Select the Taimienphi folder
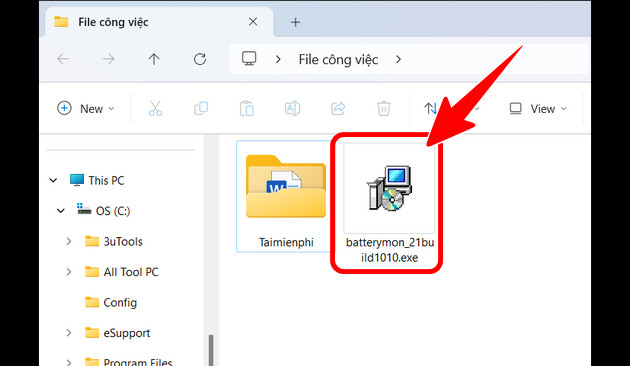630x366 pixels. (286, 196)
